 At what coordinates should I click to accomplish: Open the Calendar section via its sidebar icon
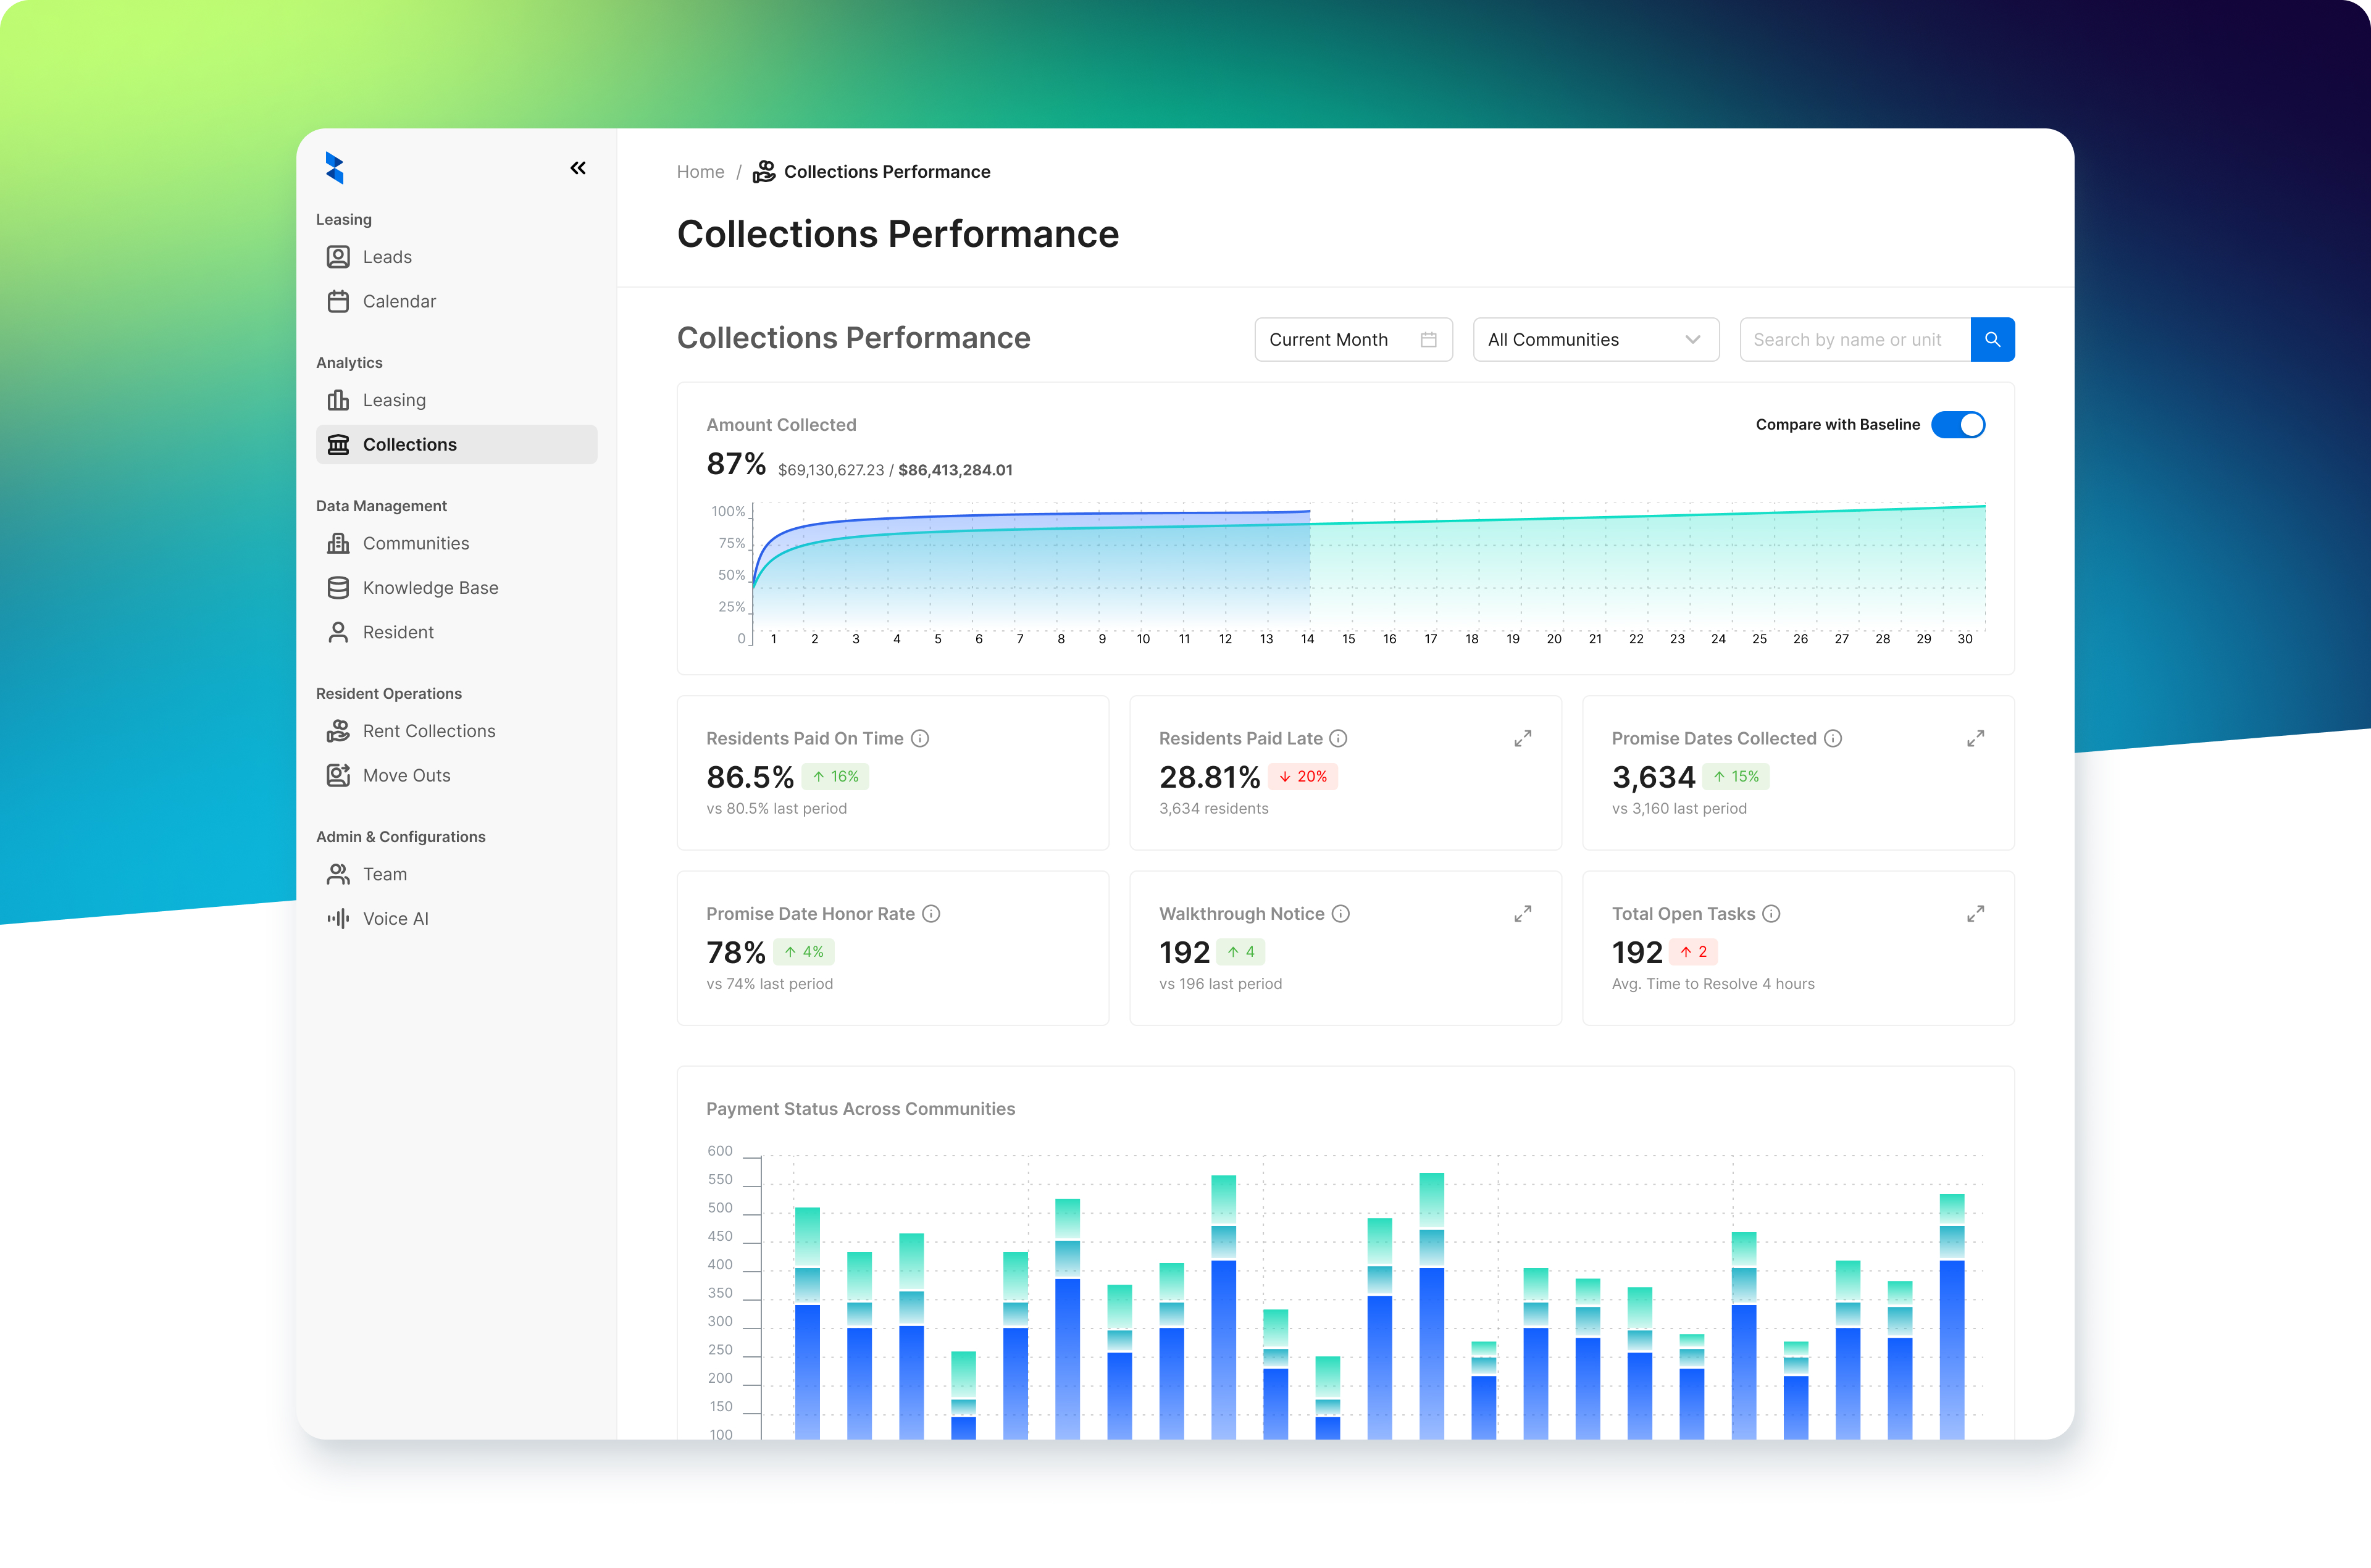(339, 300)
